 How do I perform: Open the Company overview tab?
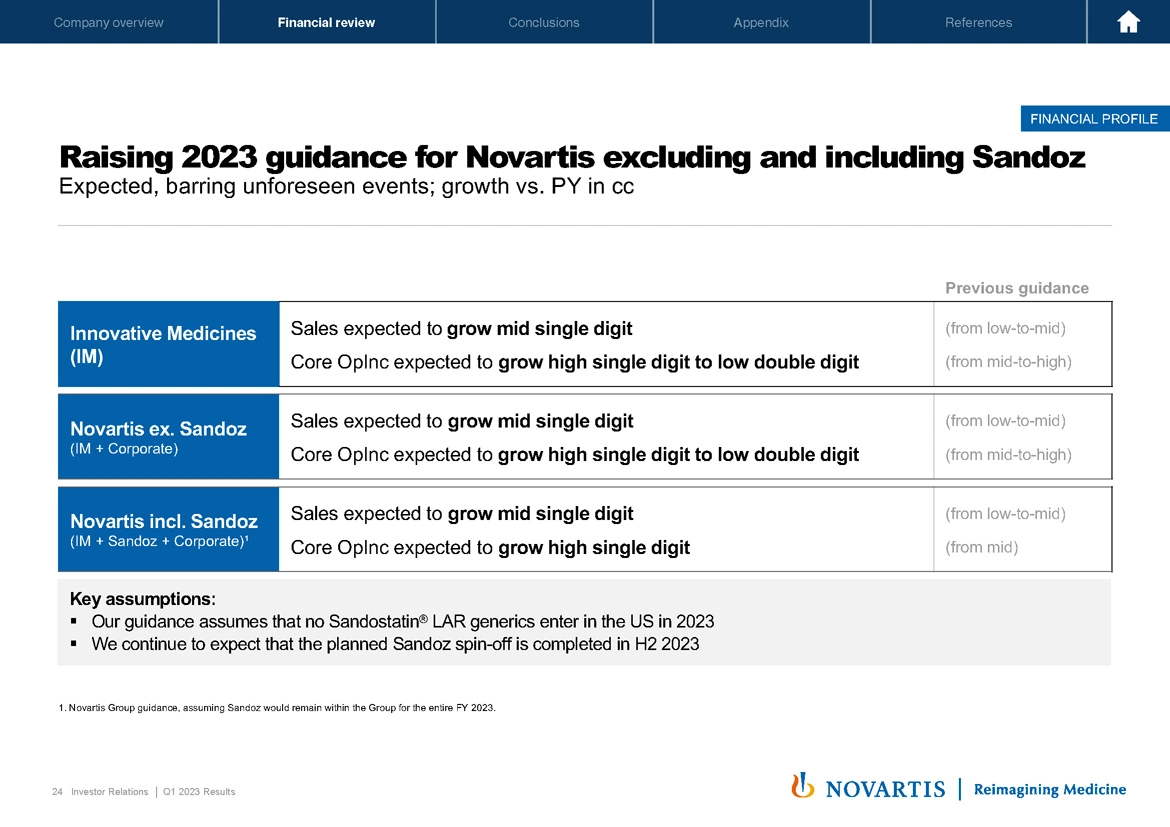point(108,21)
